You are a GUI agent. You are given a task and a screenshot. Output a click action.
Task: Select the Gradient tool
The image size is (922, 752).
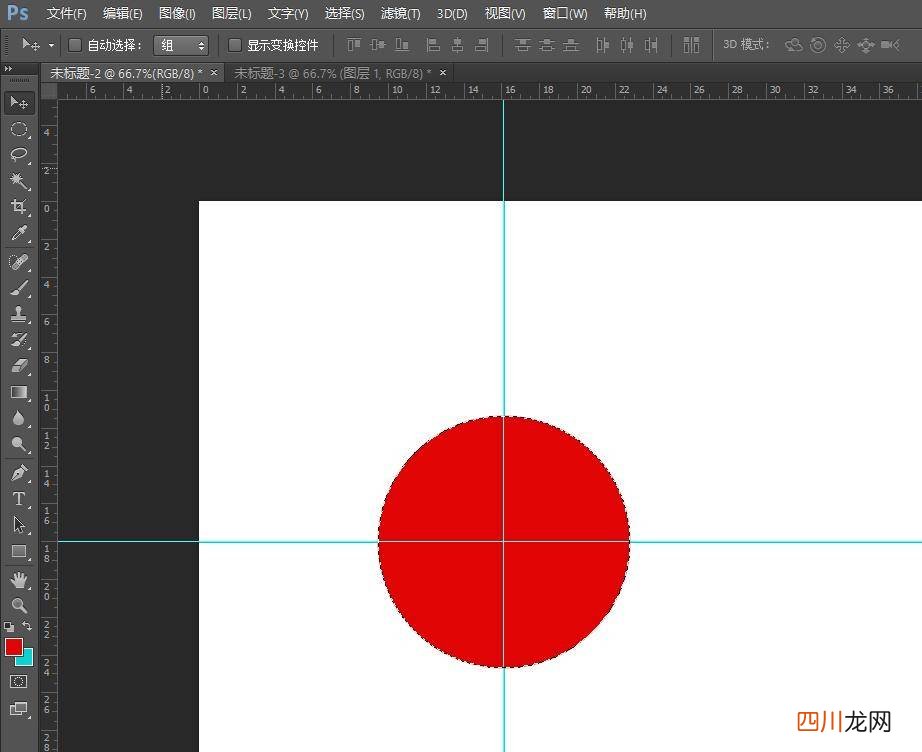click(x=19, y=392)
